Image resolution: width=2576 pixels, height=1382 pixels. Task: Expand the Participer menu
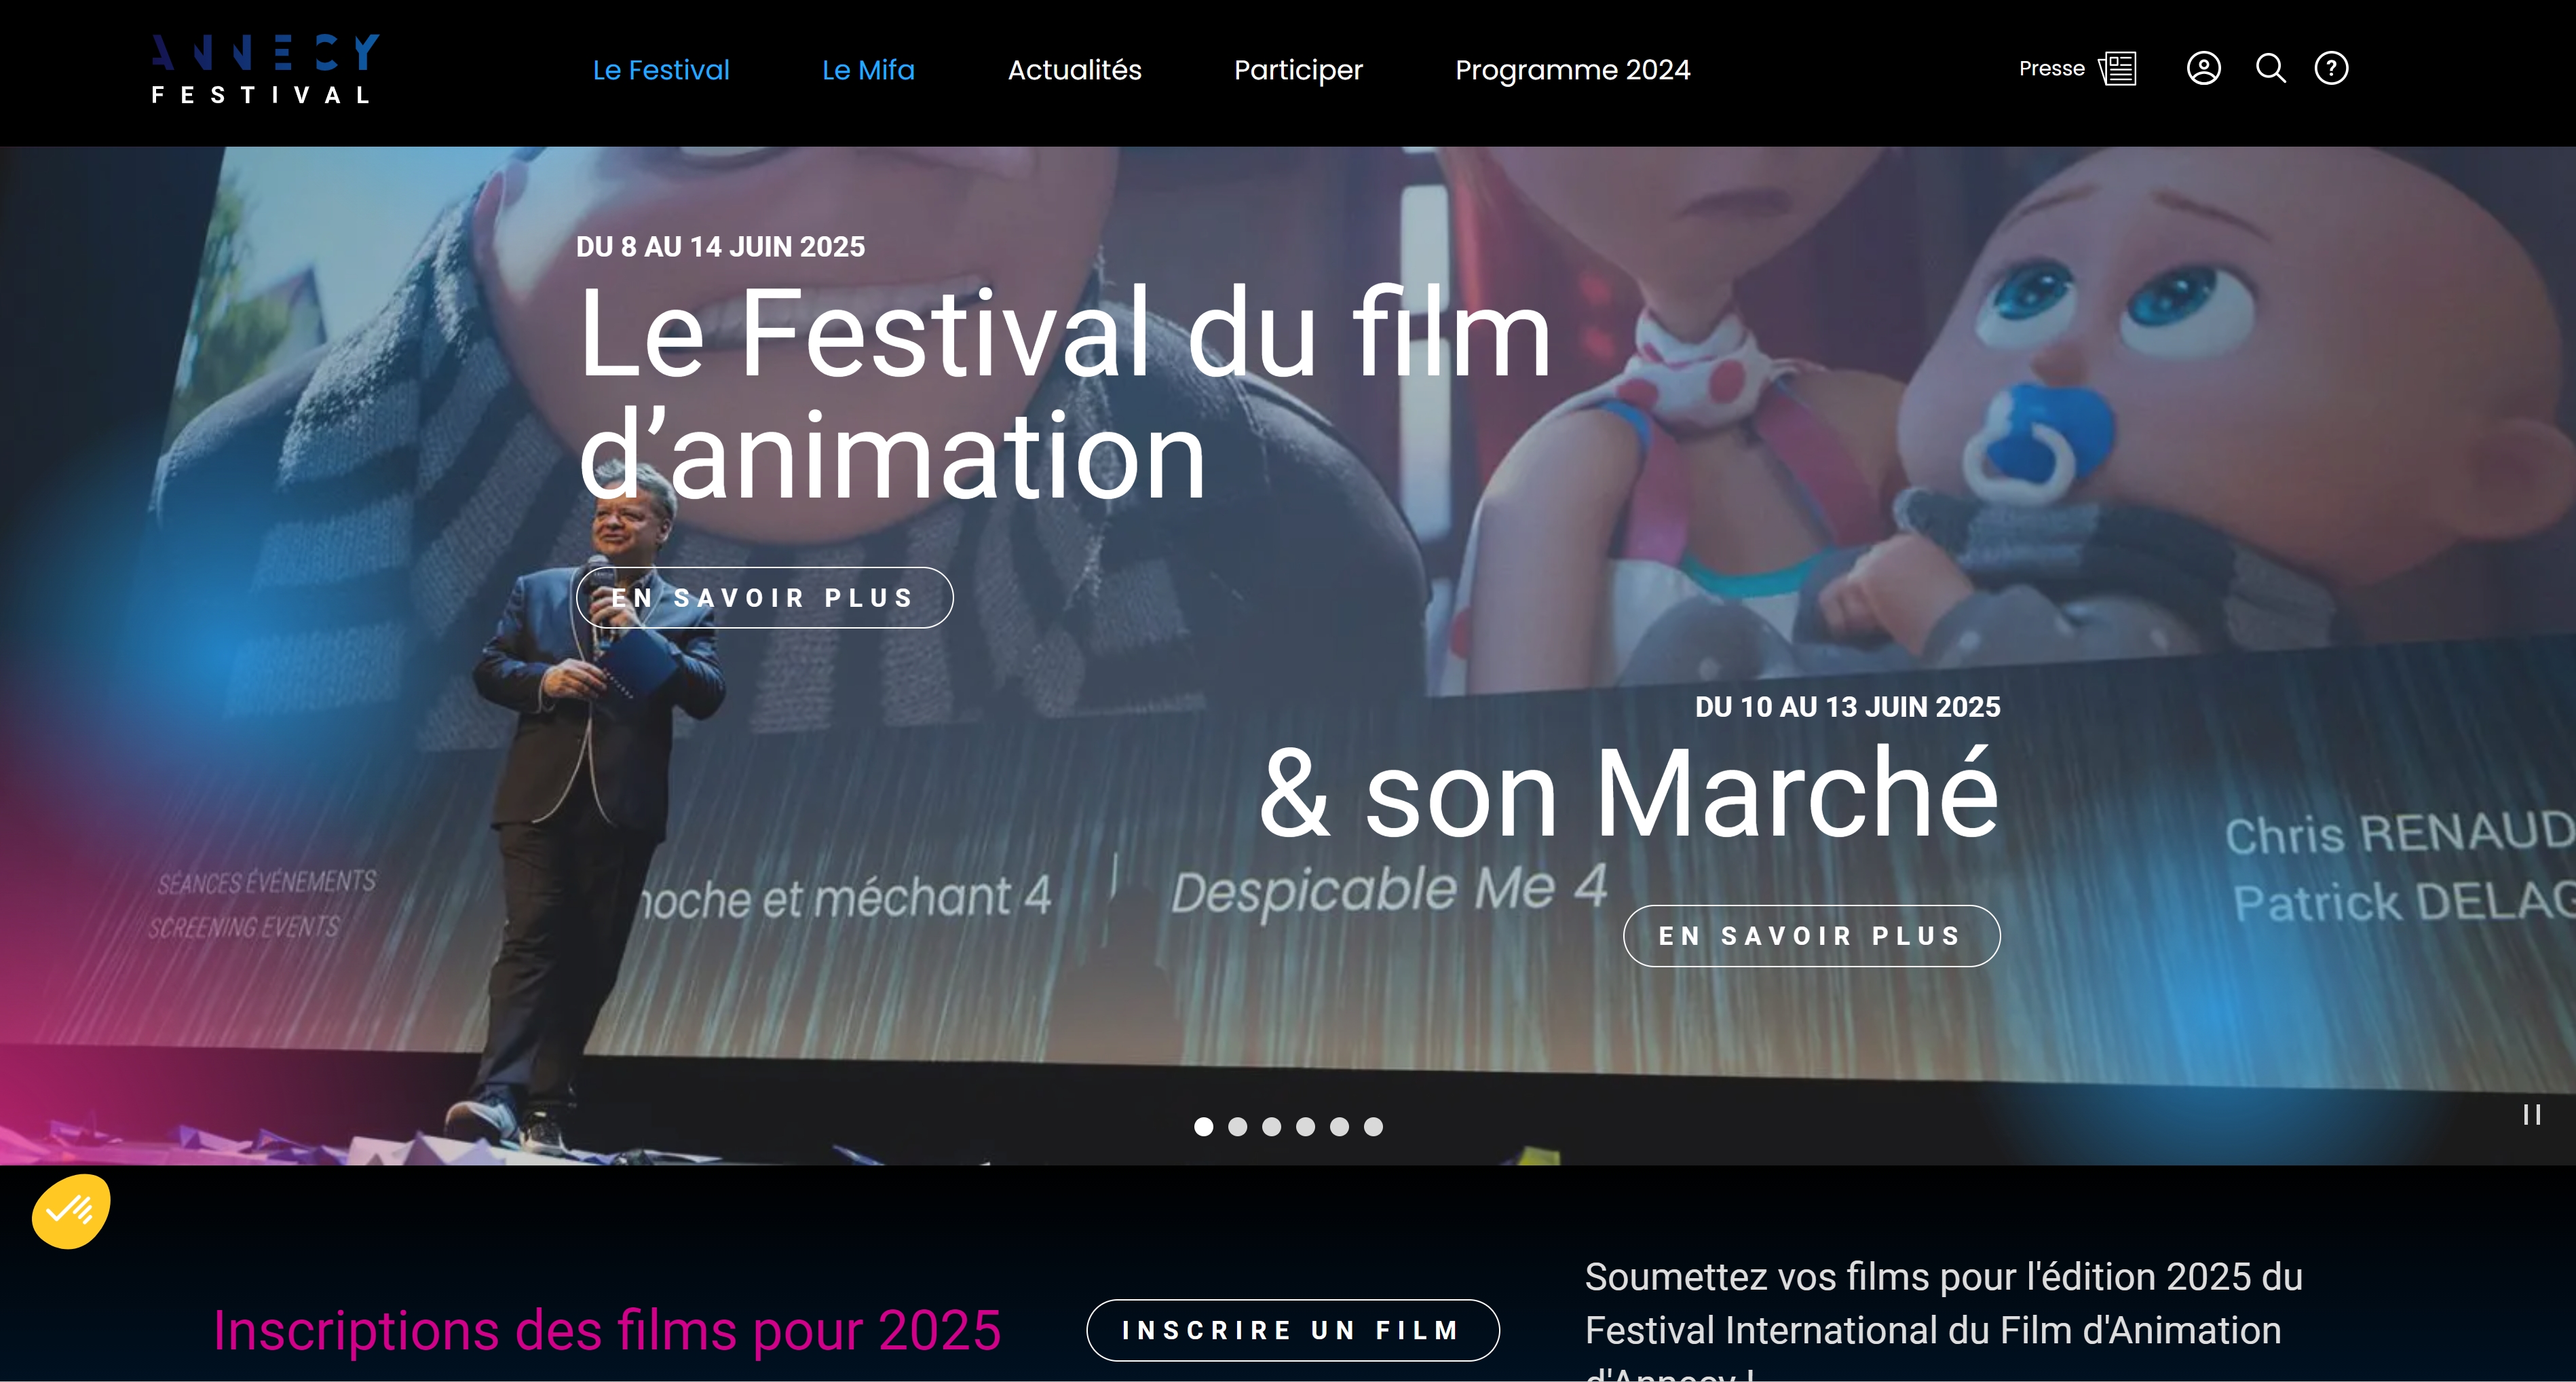click(1298, 70)
